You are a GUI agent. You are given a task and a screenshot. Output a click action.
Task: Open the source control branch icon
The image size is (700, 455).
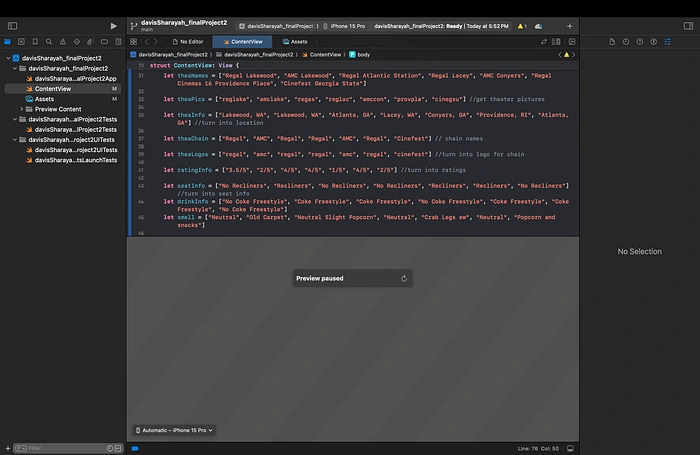133,26
